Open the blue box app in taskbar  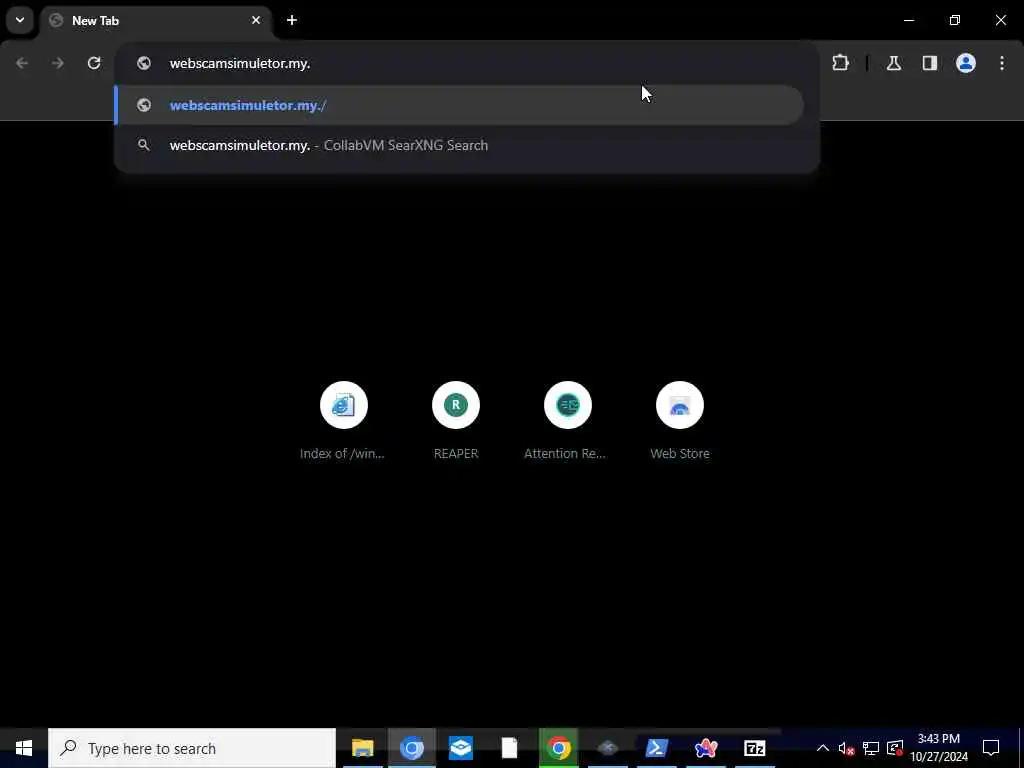coord(461,748)
